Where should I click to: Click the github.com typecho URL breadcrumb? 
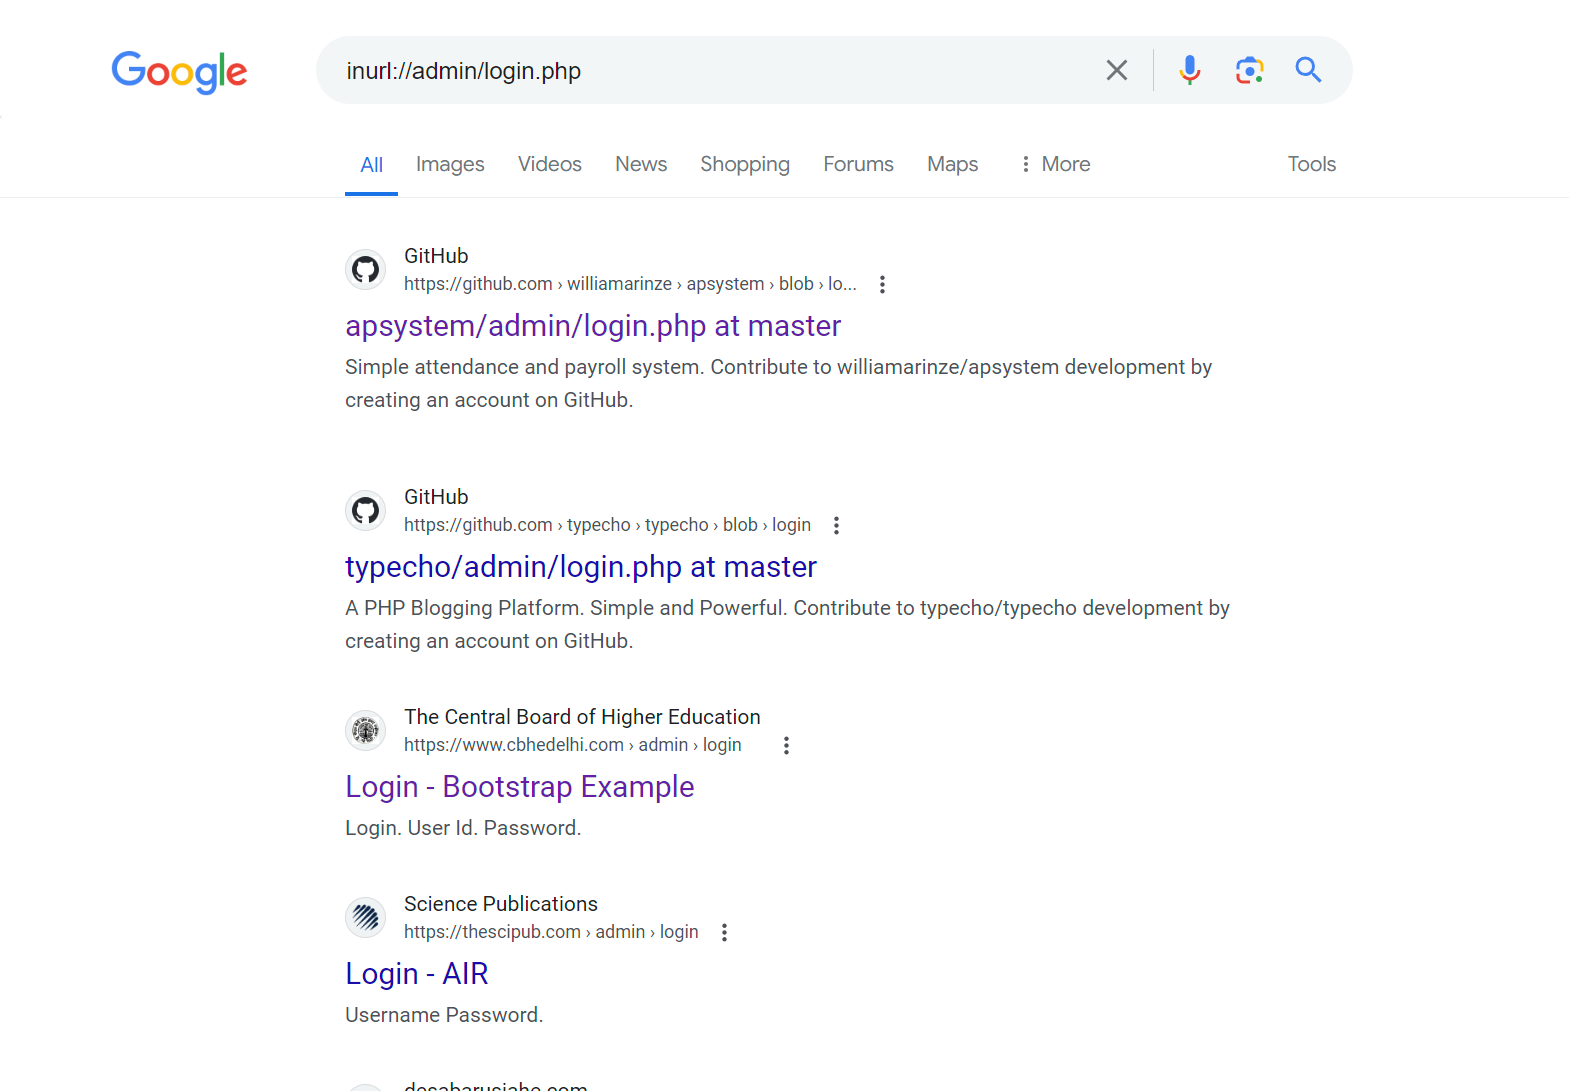pyautogui.click(x=607, y=525)
